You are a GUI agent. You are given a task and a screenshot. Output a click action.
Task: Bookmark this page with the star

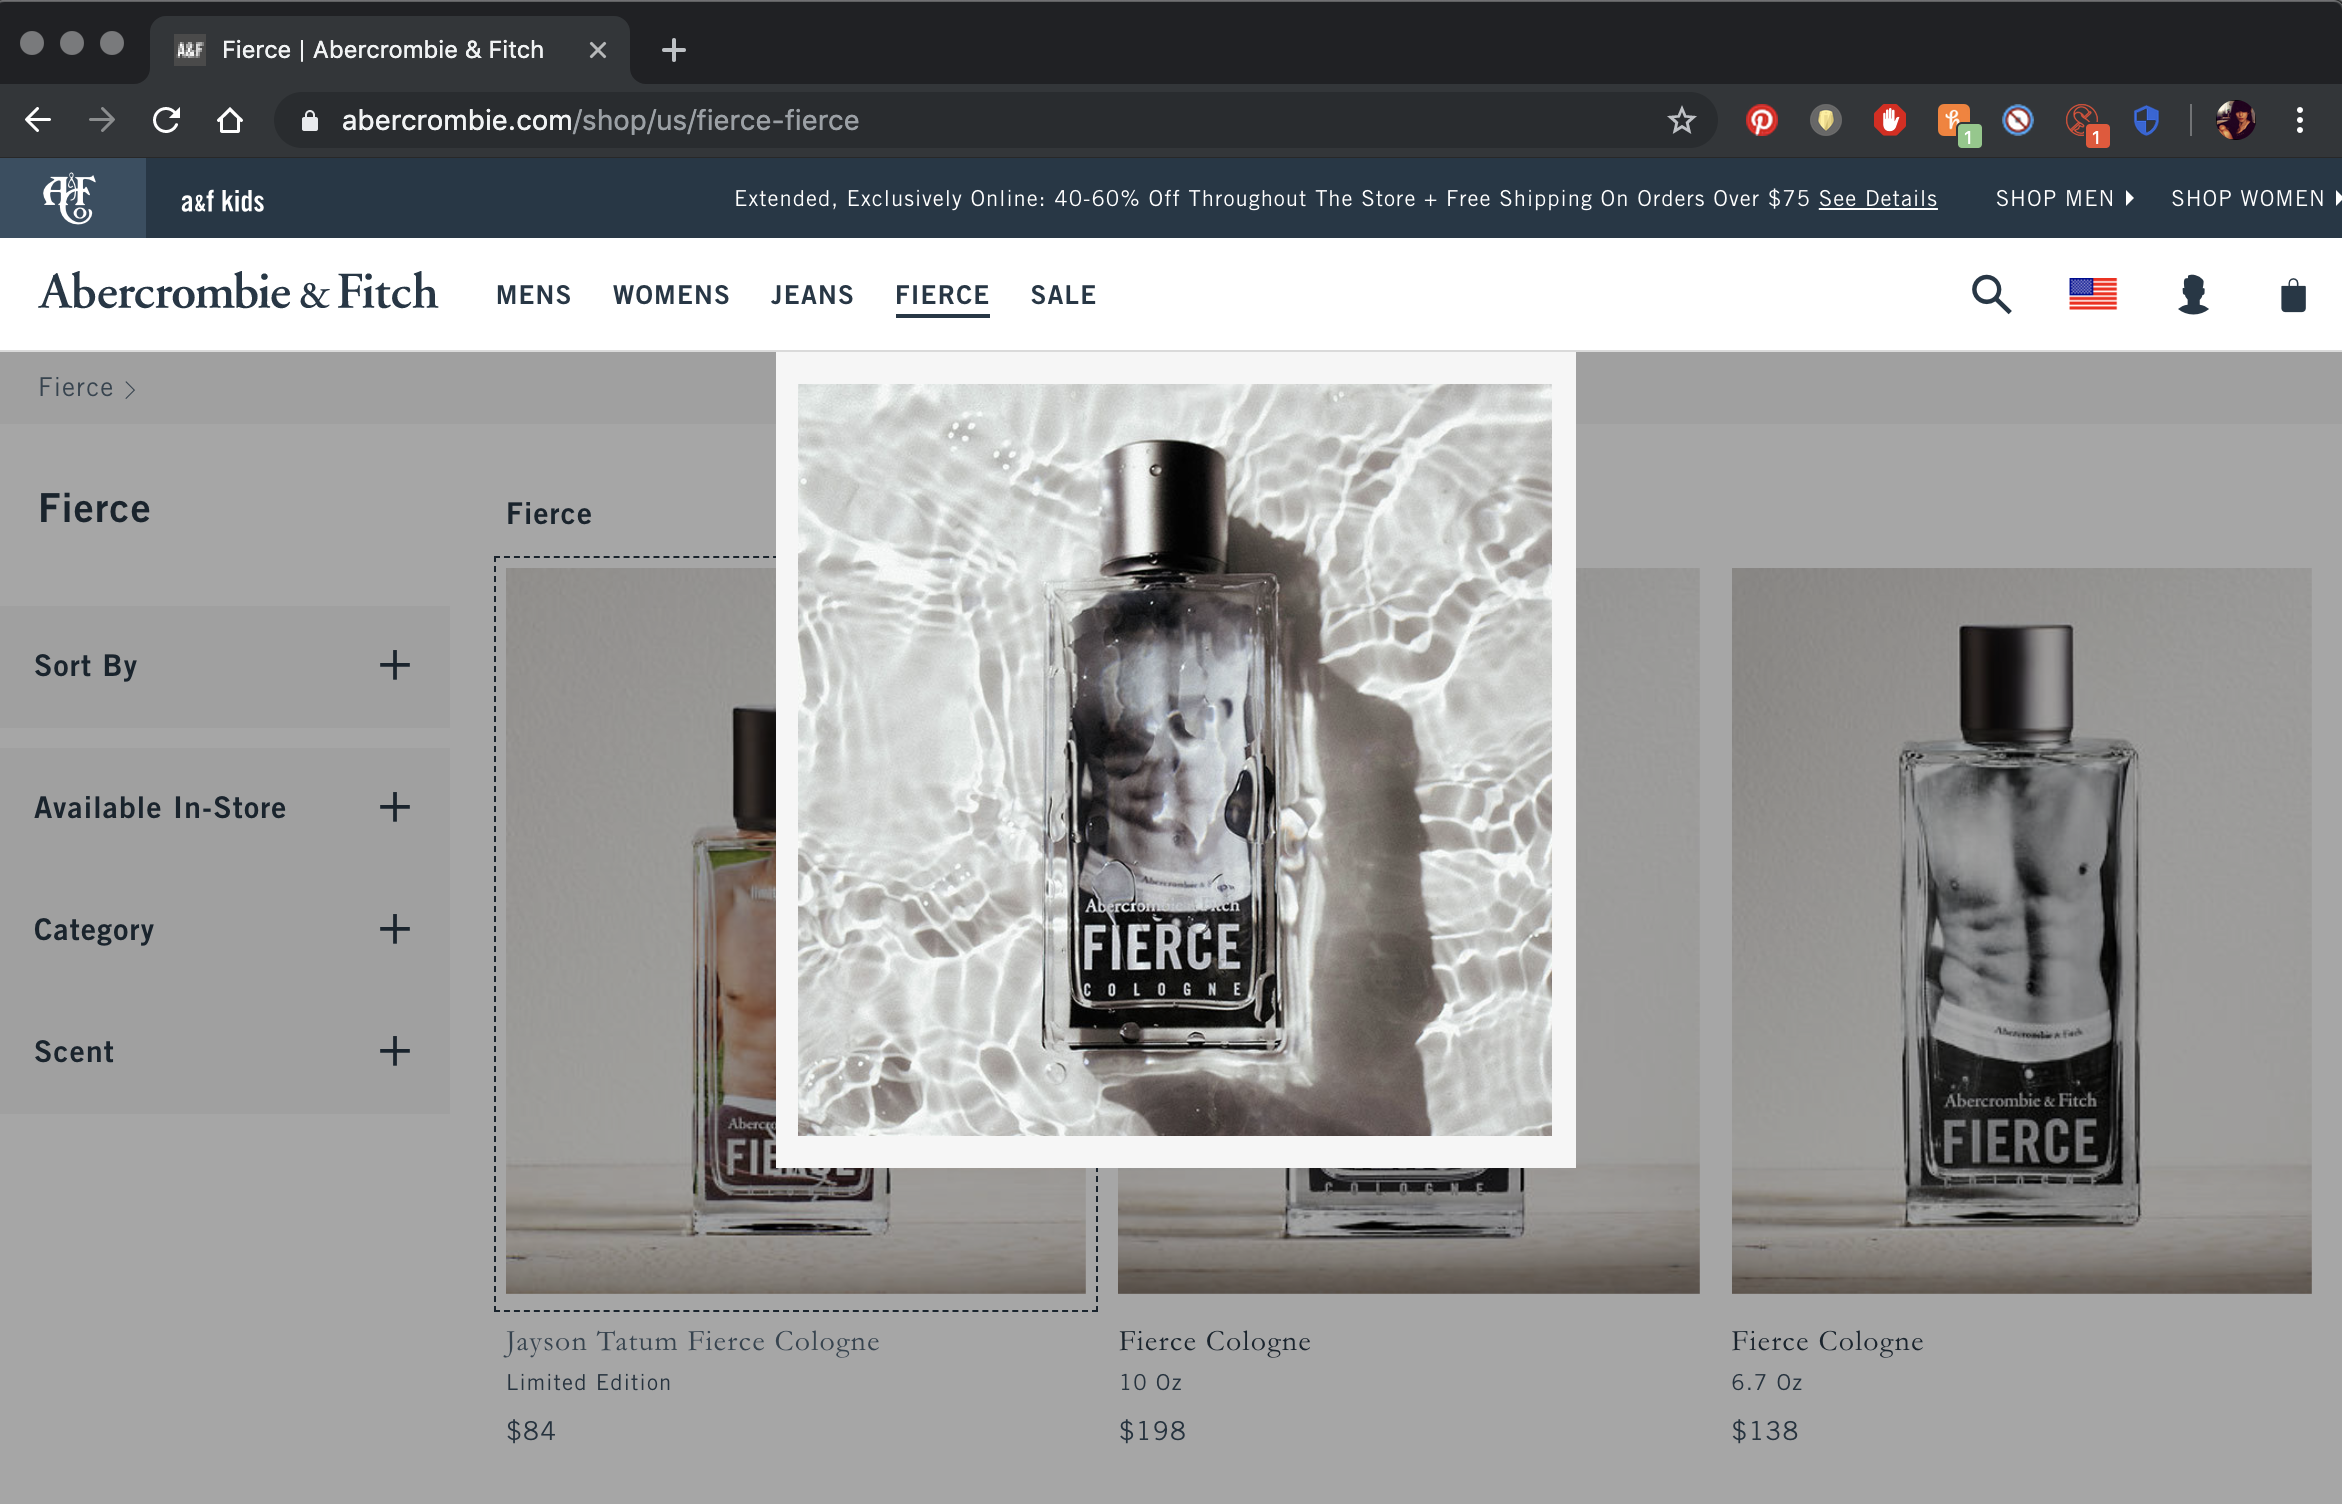click(x=1682, y=120)
